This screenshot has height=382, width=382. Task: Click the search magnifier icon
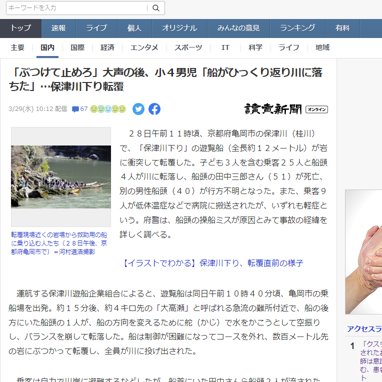tap(156, 8)
